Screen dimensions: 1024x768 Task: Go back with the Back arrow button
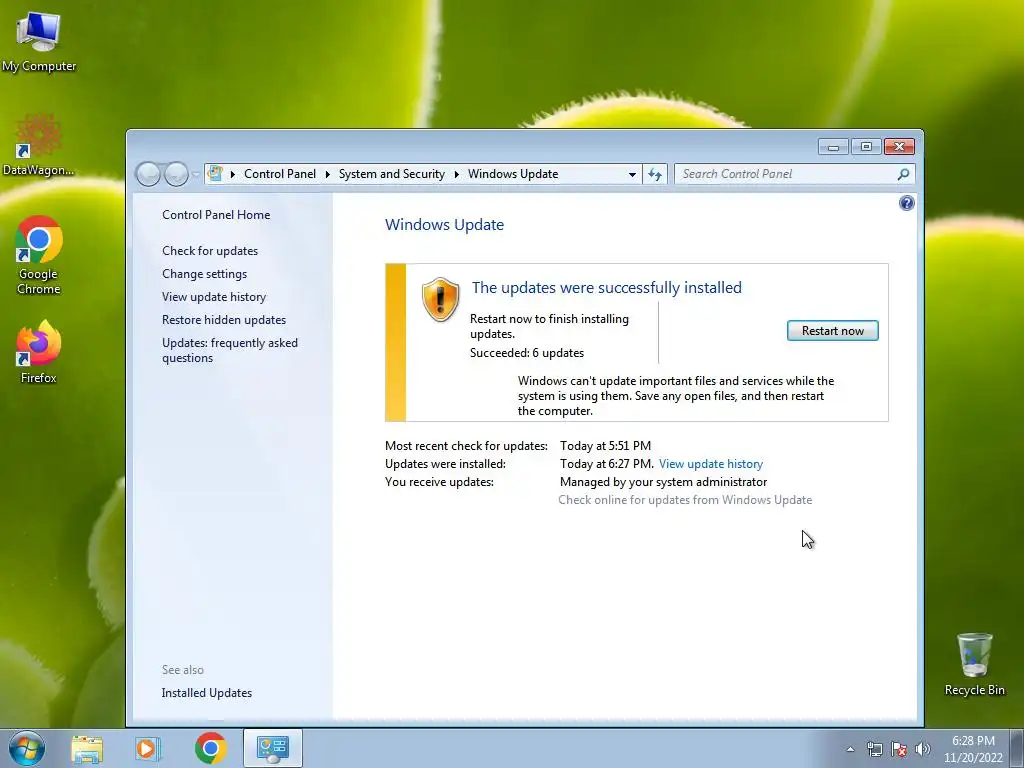click(x=148, y=174)
